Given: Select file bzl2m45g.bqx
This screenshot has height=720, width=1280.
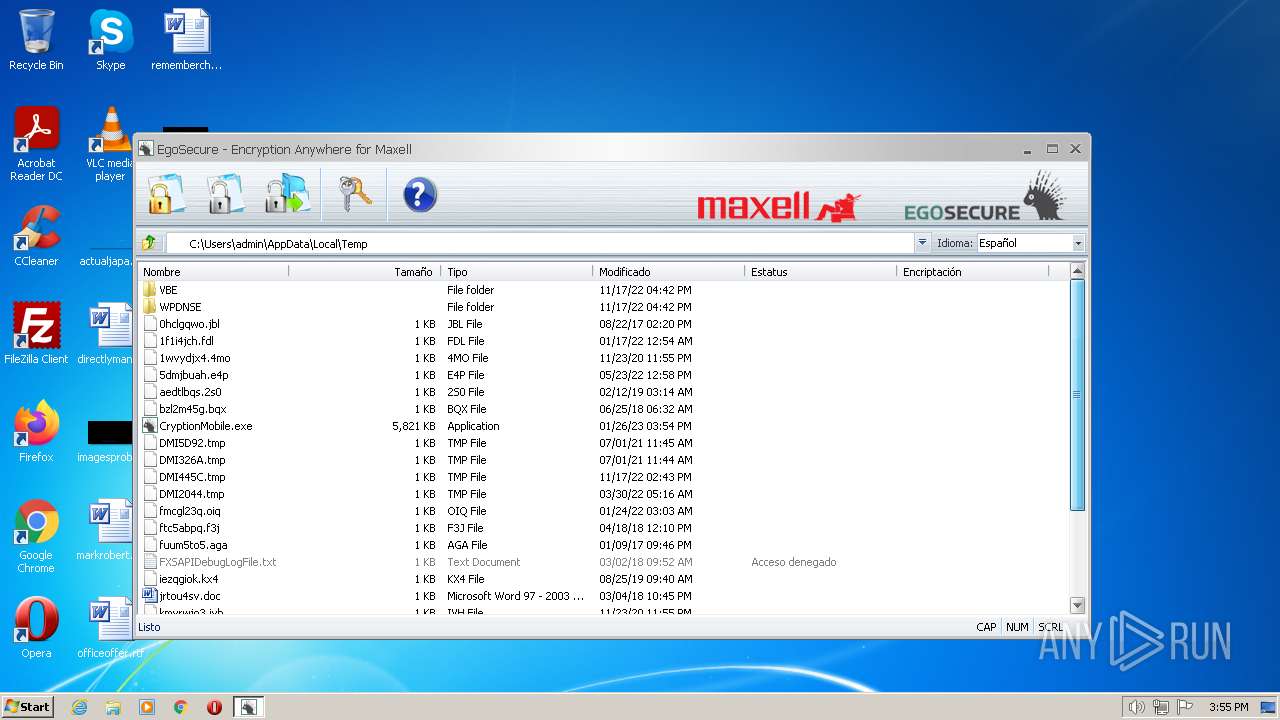Looking at the screenshot, I should [x=192, y=409].
